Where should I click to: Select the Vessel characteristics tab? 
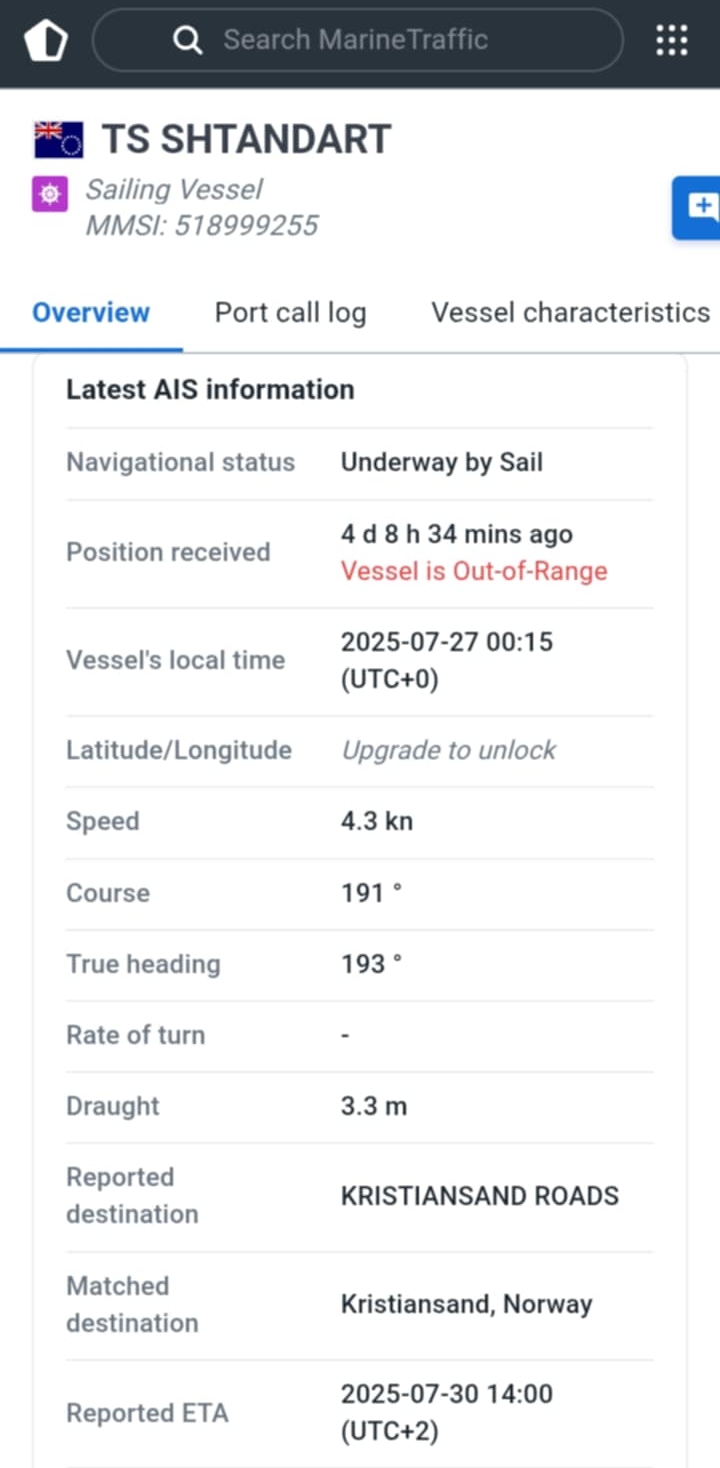coord(570,313)
